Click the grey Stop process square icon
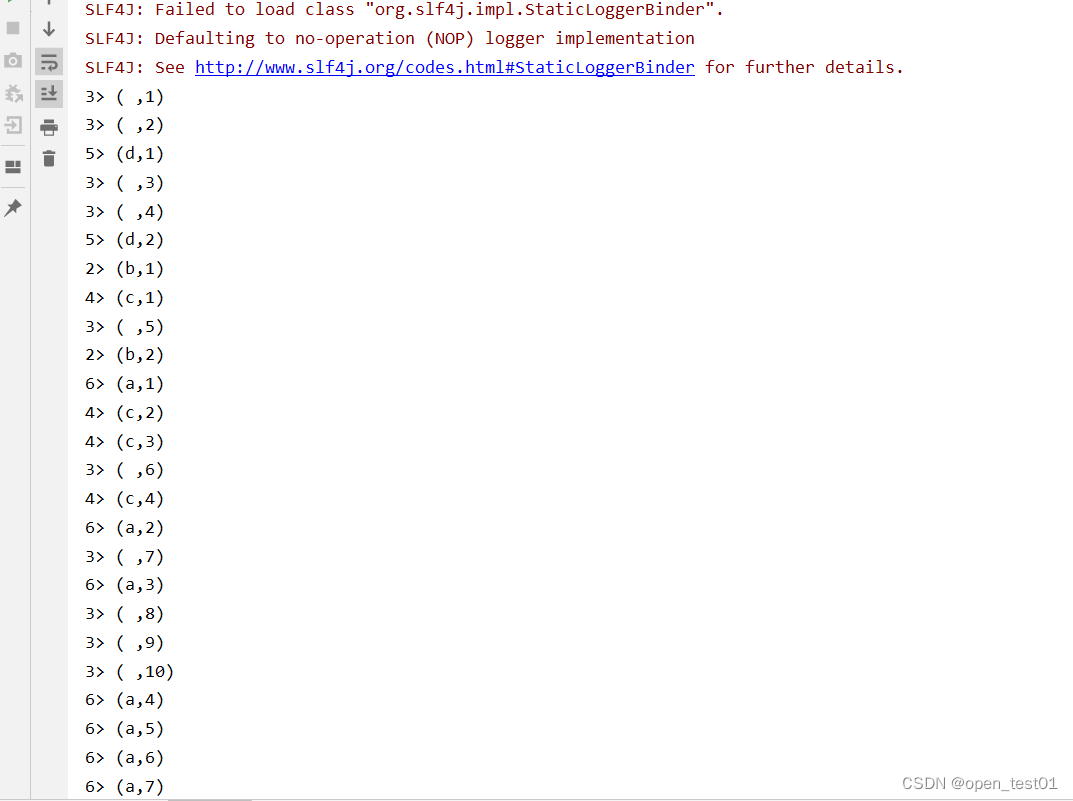1073x801 pixels. click(13, 28)
